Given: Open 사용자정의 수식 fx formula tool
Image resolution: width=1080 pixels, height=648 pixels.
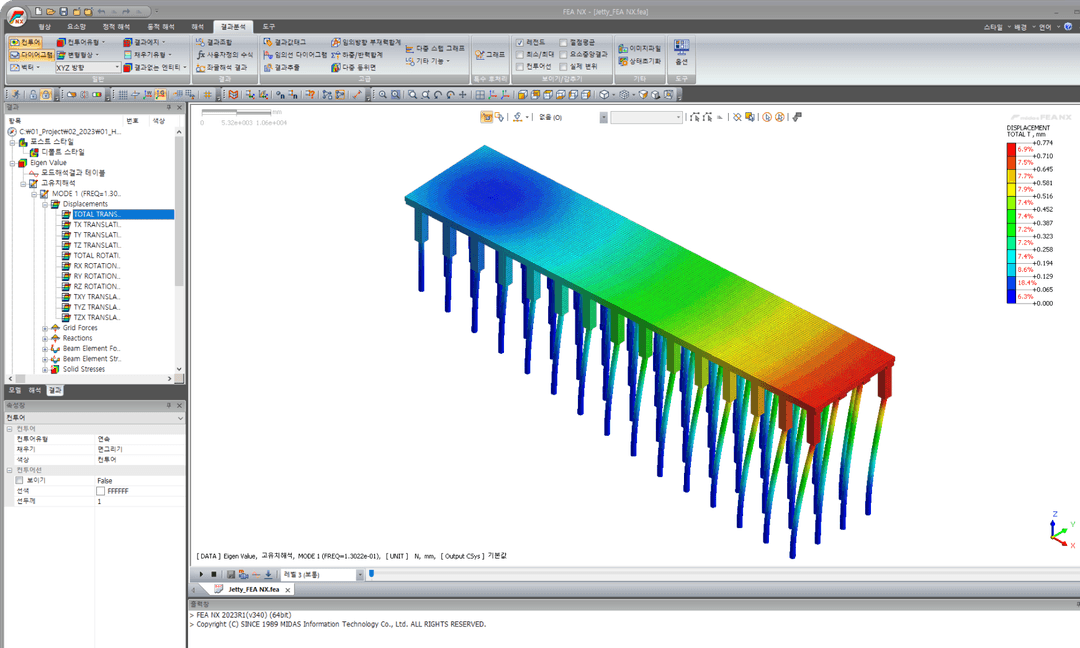Looking at the screenshot, I should tap(225, 55).
